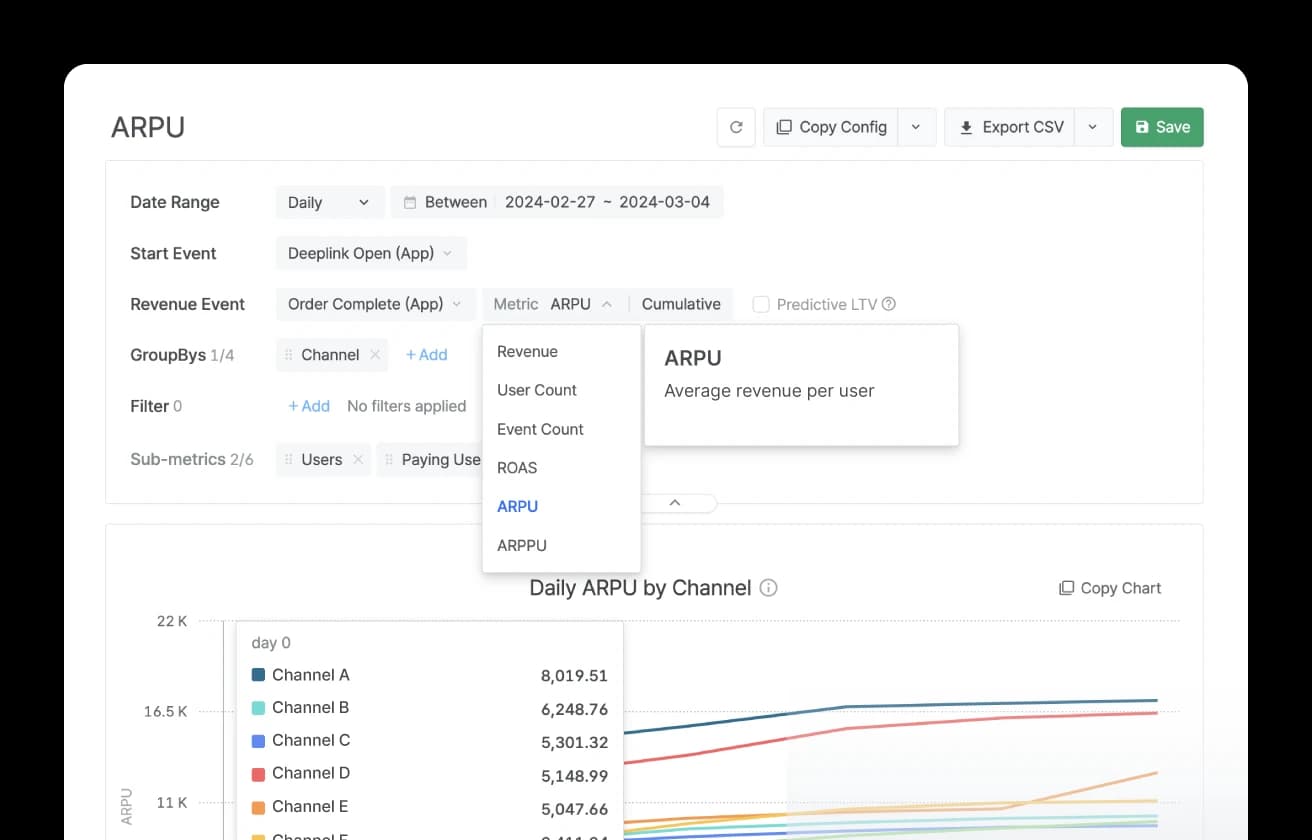This screenshot has height=840, width=1312.
Task: Click the refresh icon above the config panel
Action: tap(736, 127)
